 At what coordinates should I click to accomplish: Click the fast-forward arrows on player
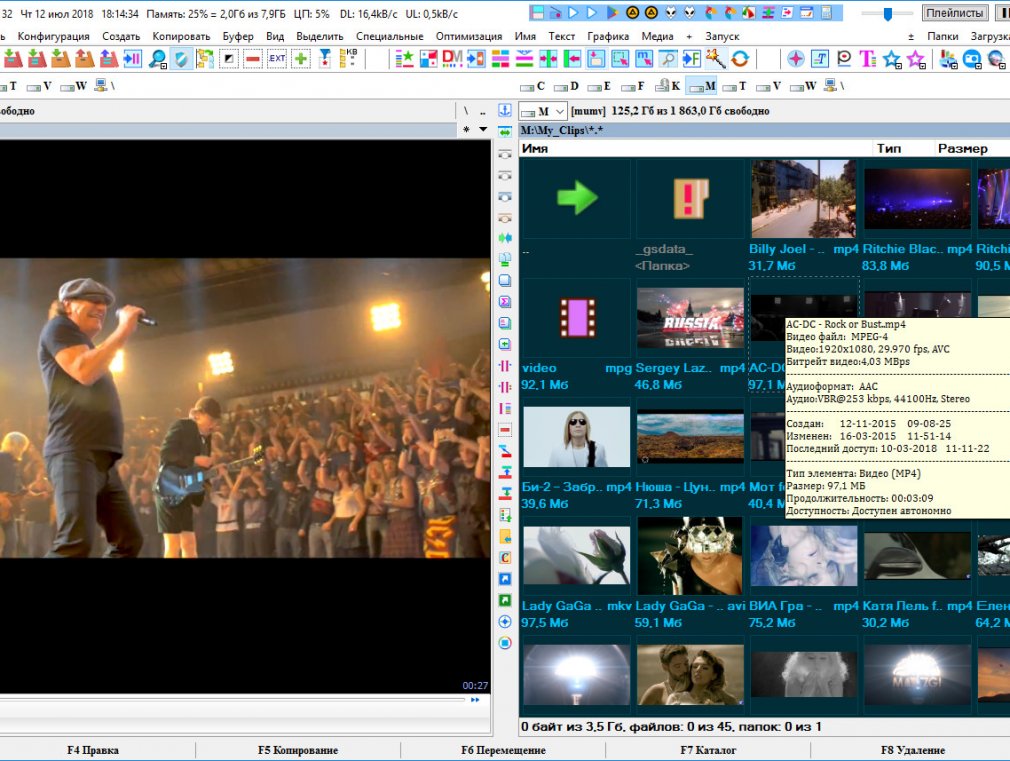(x=475, y=700)
